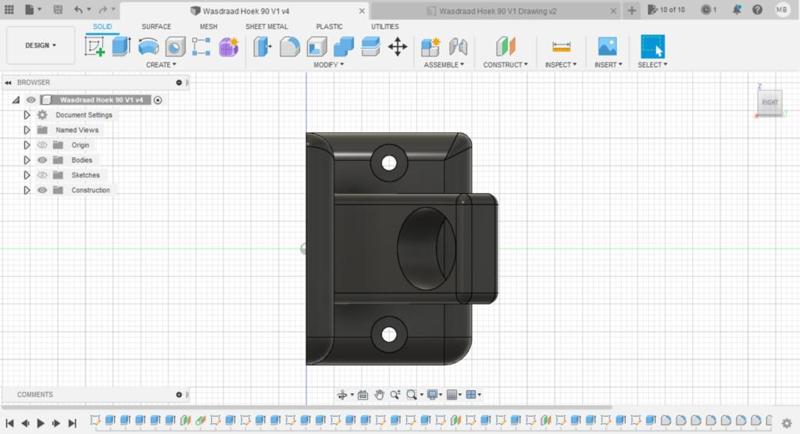Click the Select tool icon
The width and height of the screenshot is (800, 434).
(653, 46)
